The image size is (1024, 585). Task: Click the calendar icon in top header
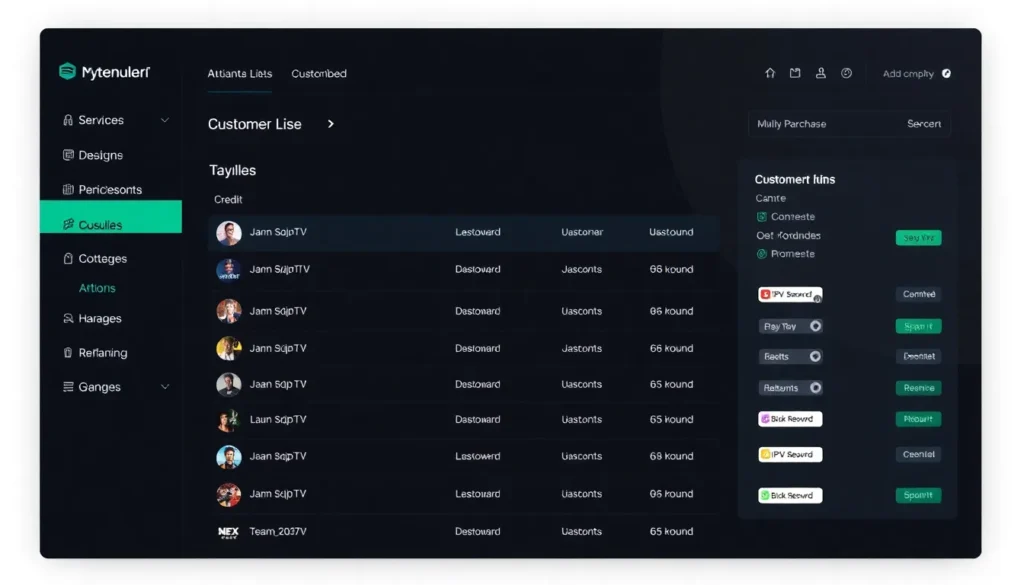tap(795, 73)
